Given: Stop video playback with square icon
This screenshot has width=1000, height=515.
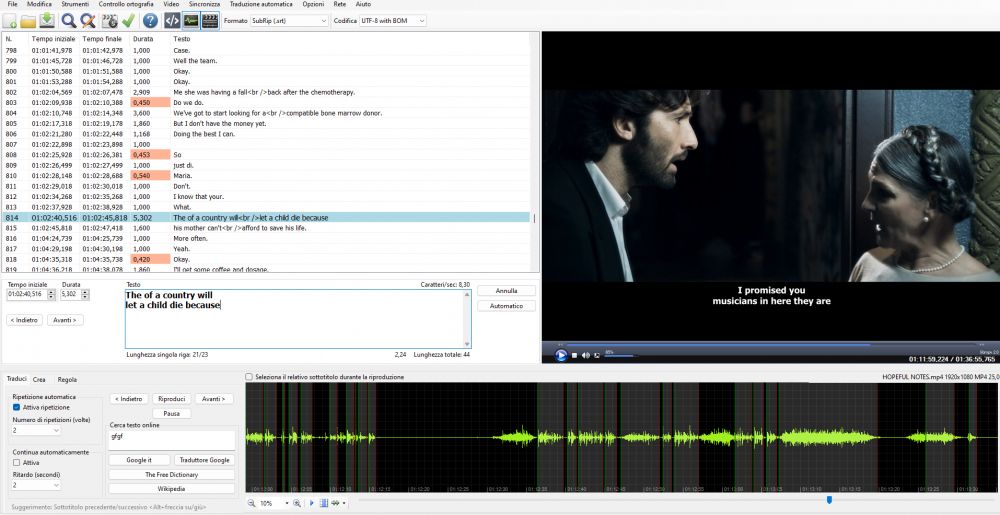Looking at the screenshot, I should [x=575, y=356].
